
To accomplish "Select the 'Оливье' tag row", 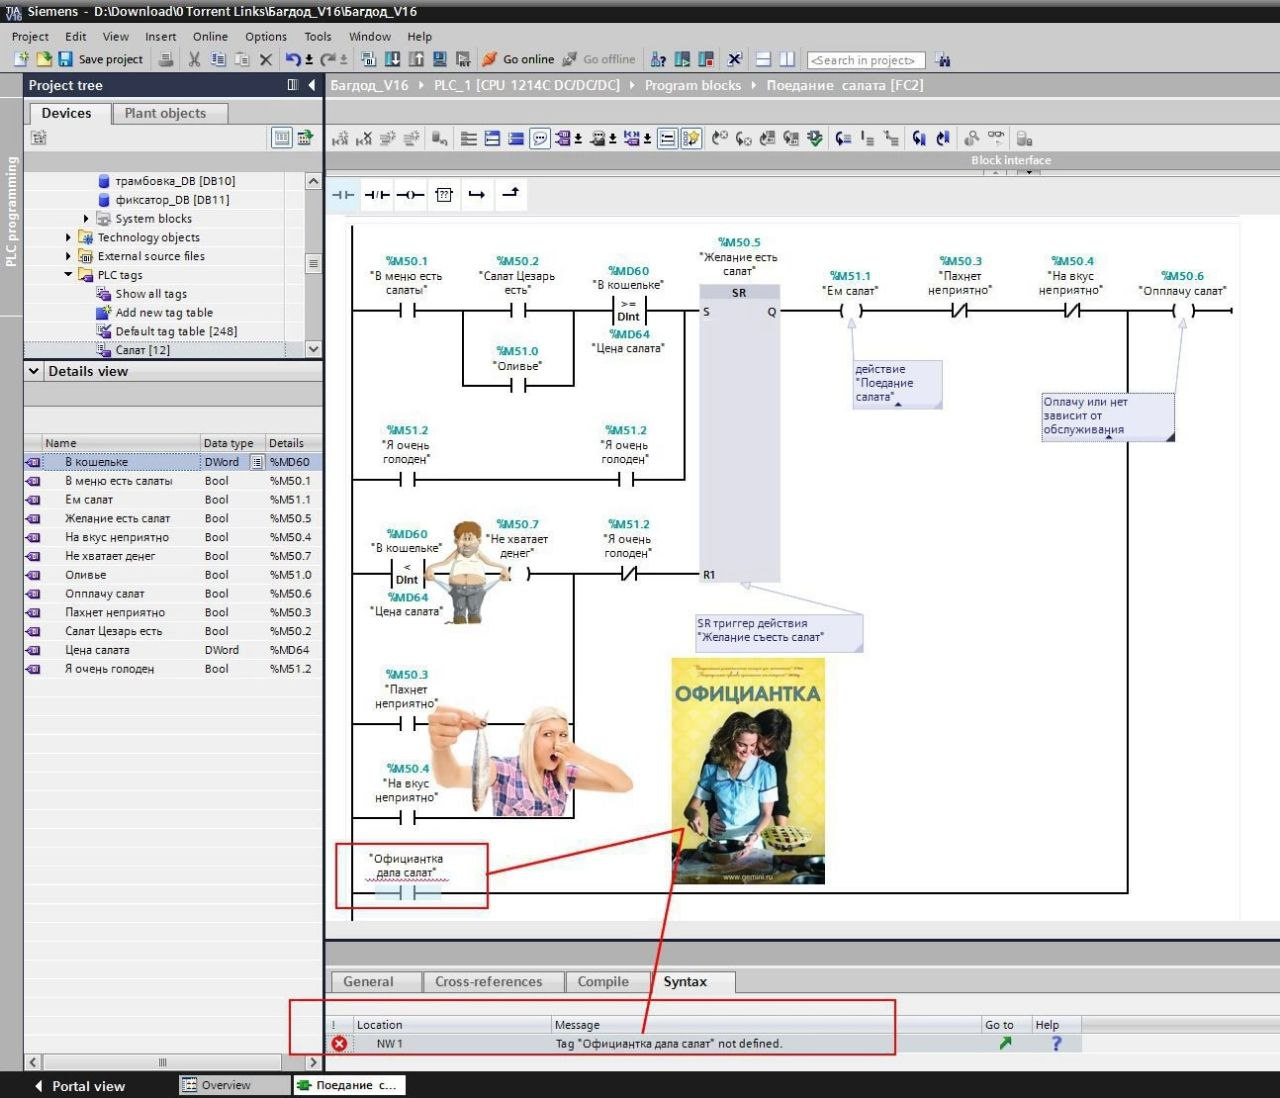I will [172, 575].
